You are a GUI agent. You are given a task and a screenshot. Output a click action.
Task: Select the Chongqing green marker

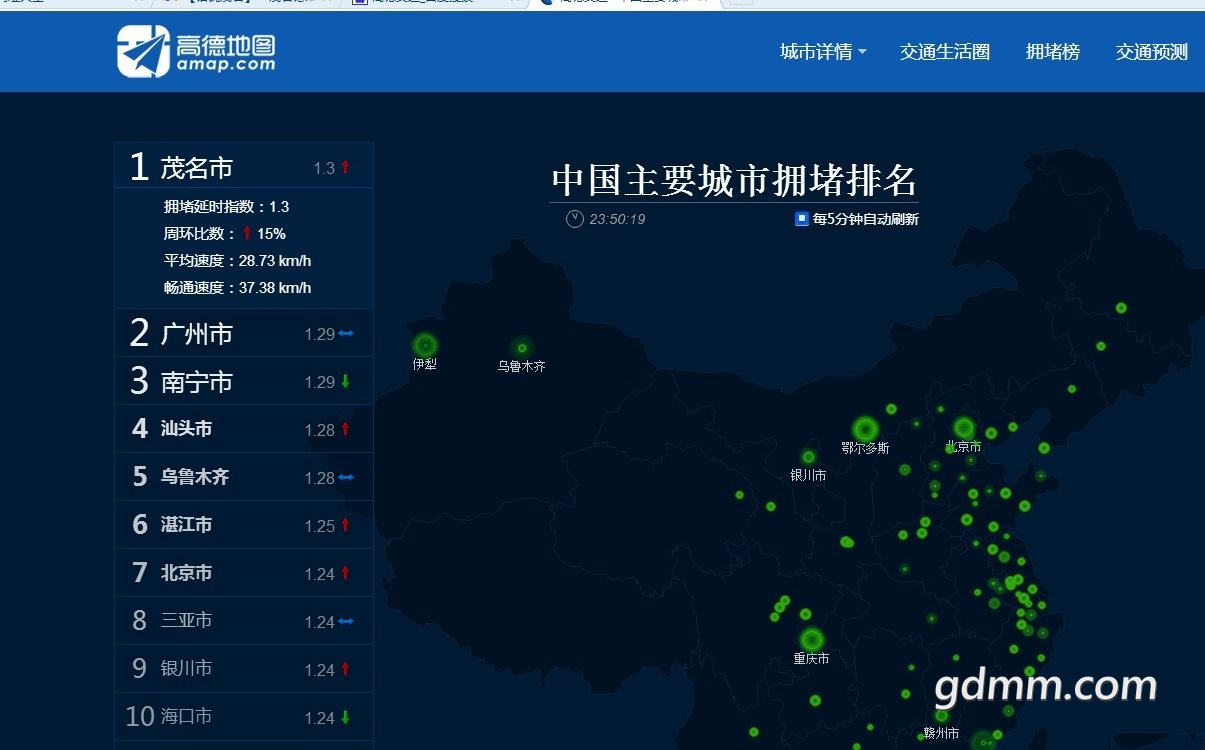point(811,639)
